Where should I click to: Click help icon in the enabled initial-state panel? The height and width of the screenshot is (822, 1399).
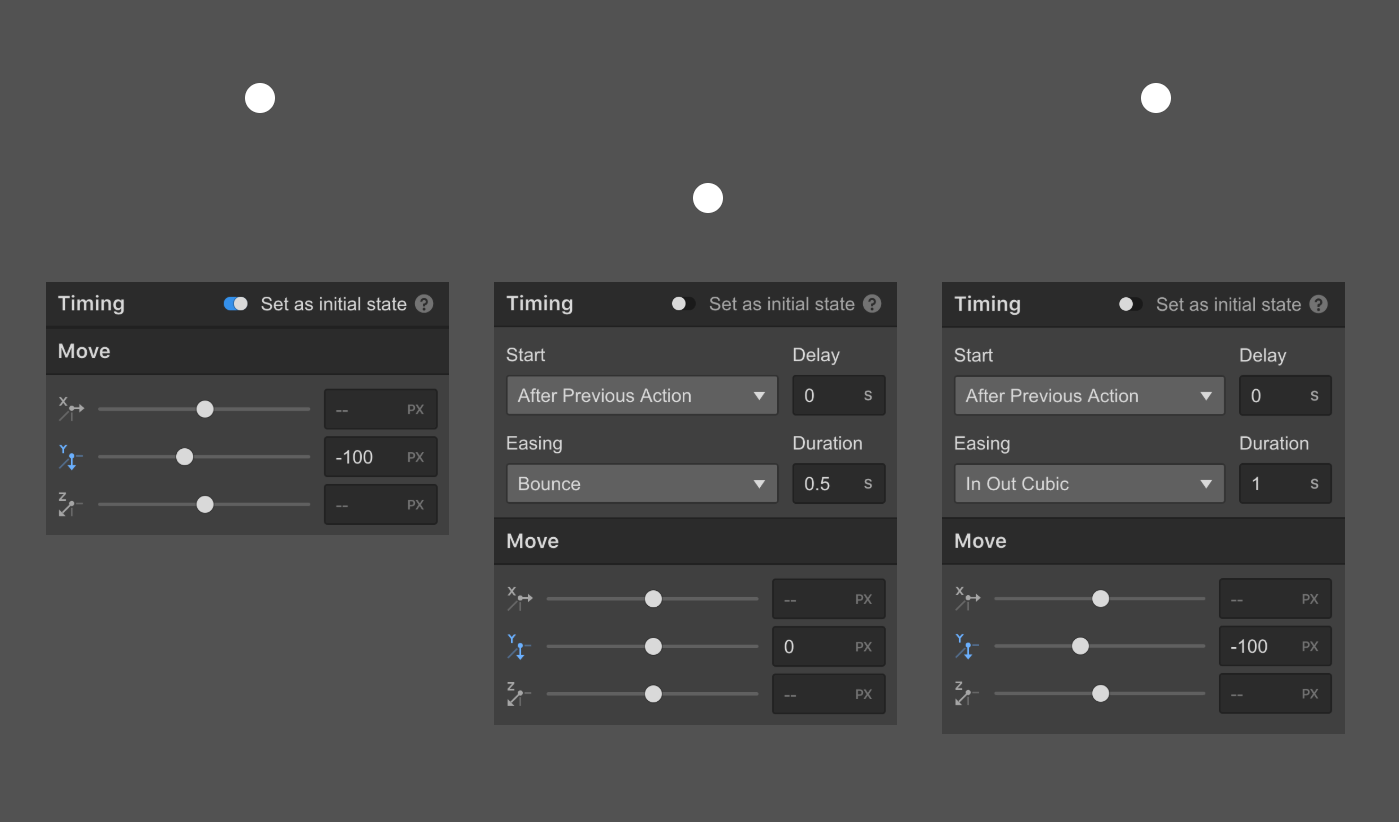pyautogui.click(x=424, y=304)
